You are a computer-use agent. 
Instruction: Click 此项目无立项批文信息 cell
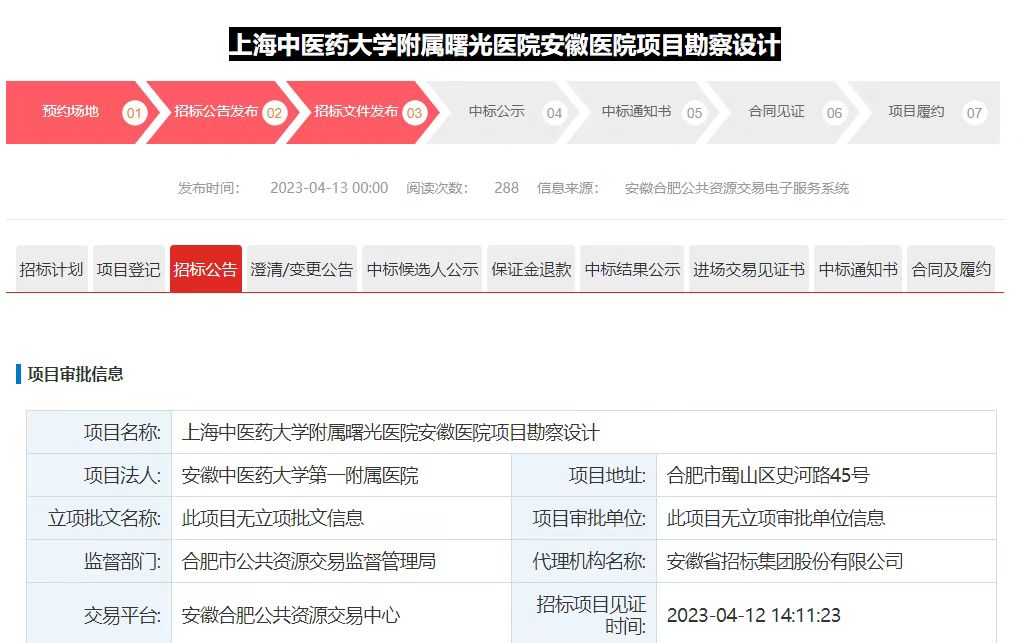[x=341, y=518]
